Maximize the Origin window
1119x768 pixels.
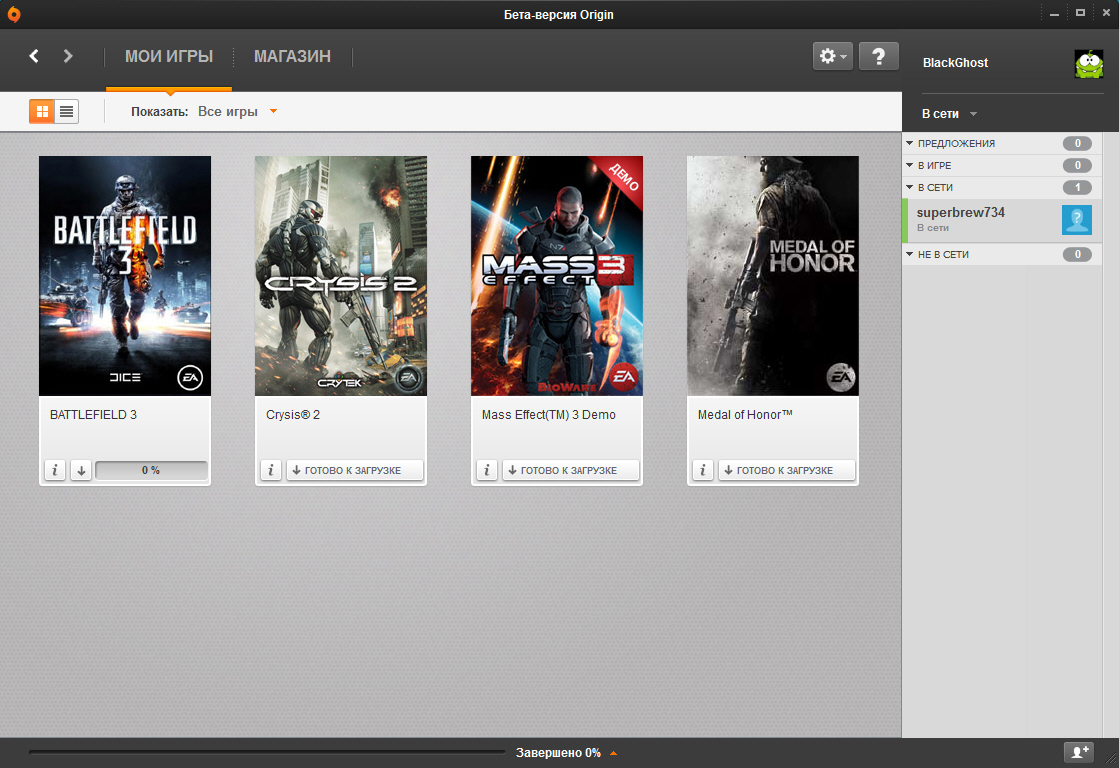tap(1080, 13)
